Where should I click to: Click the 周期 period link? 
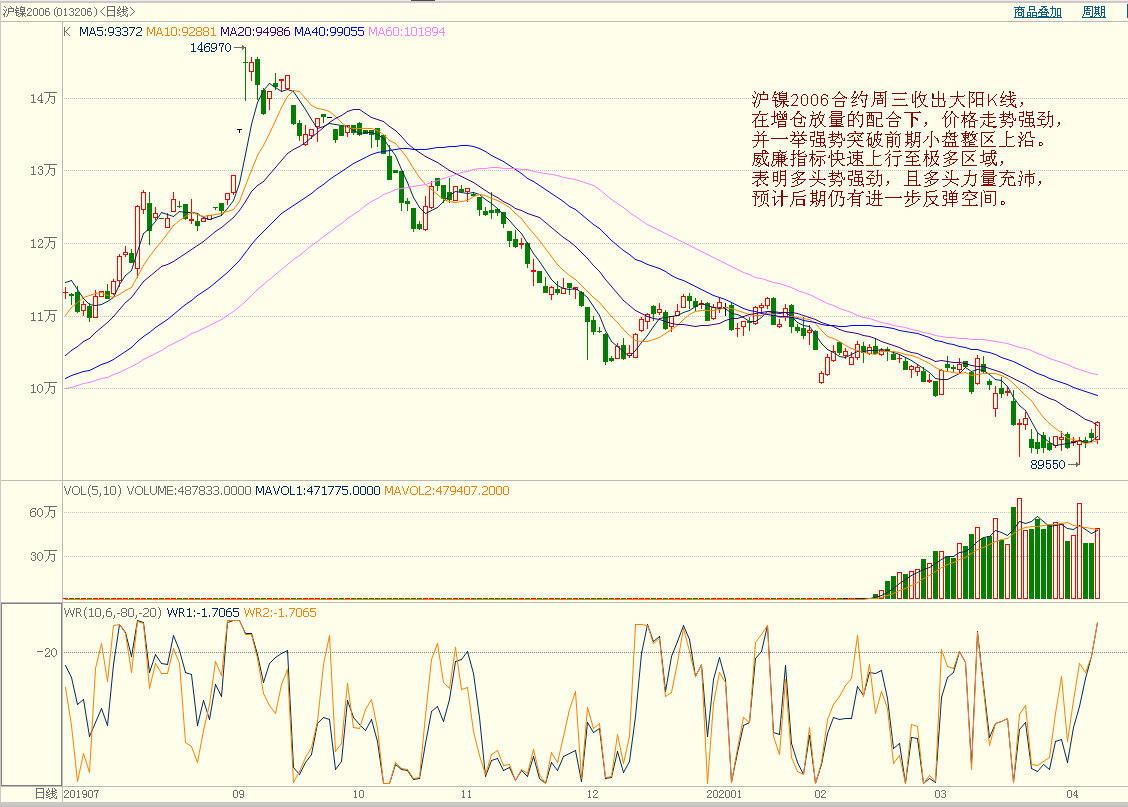[x=1093, y=12]
